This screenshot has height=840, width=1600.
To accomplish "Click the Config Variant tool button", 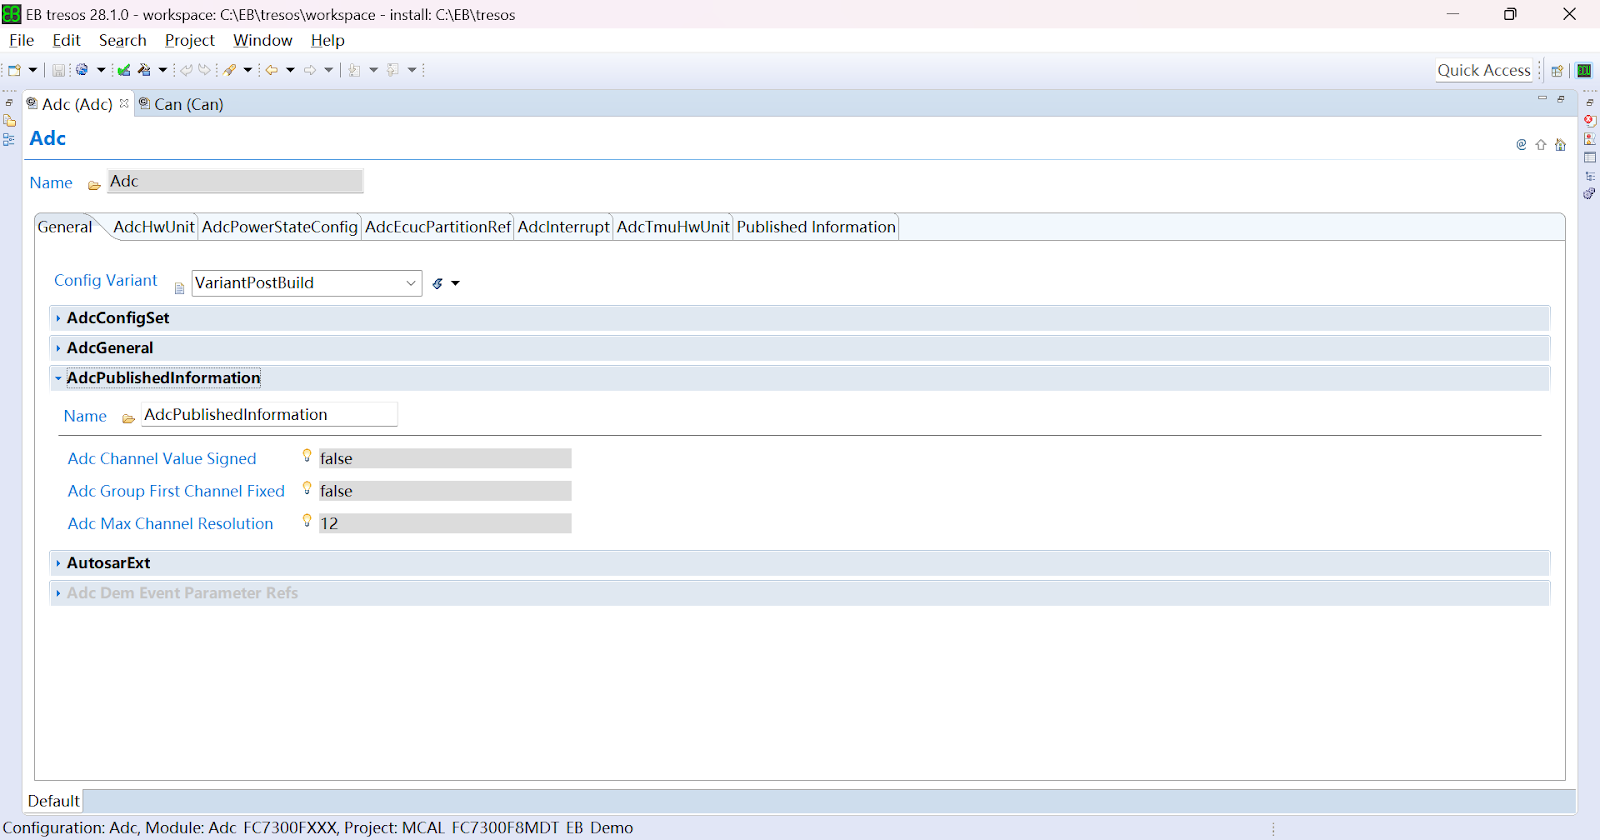I will [438, 284].
